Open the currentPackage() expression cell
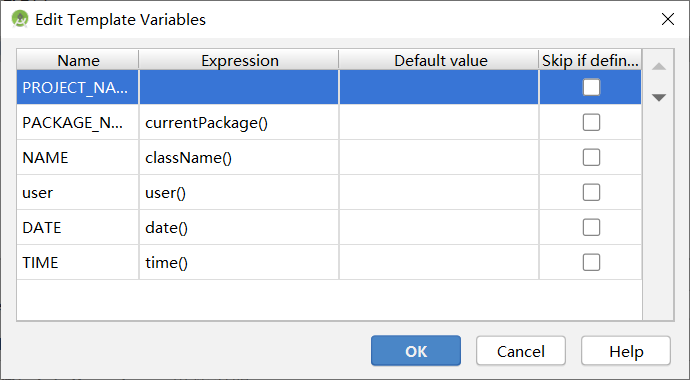Viewport: 690px width, 380px height. point(239,122)
